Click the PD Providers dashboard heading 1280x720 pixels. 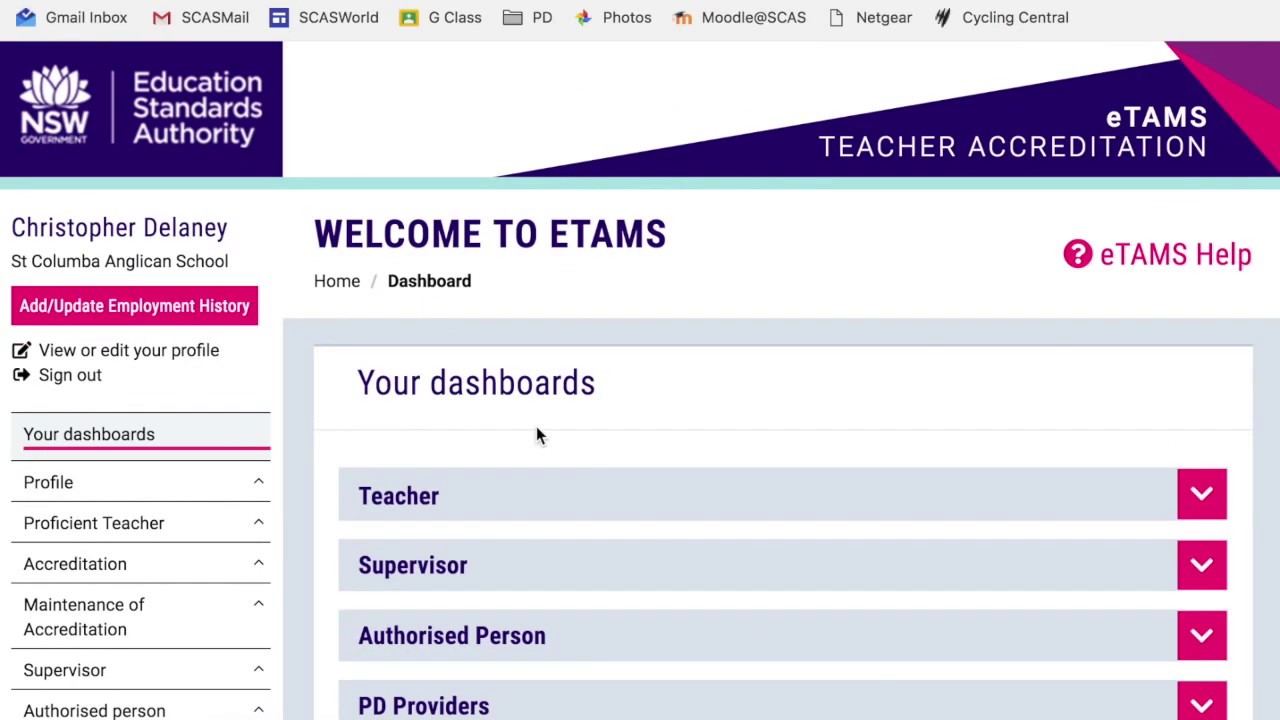coord(423,706)
